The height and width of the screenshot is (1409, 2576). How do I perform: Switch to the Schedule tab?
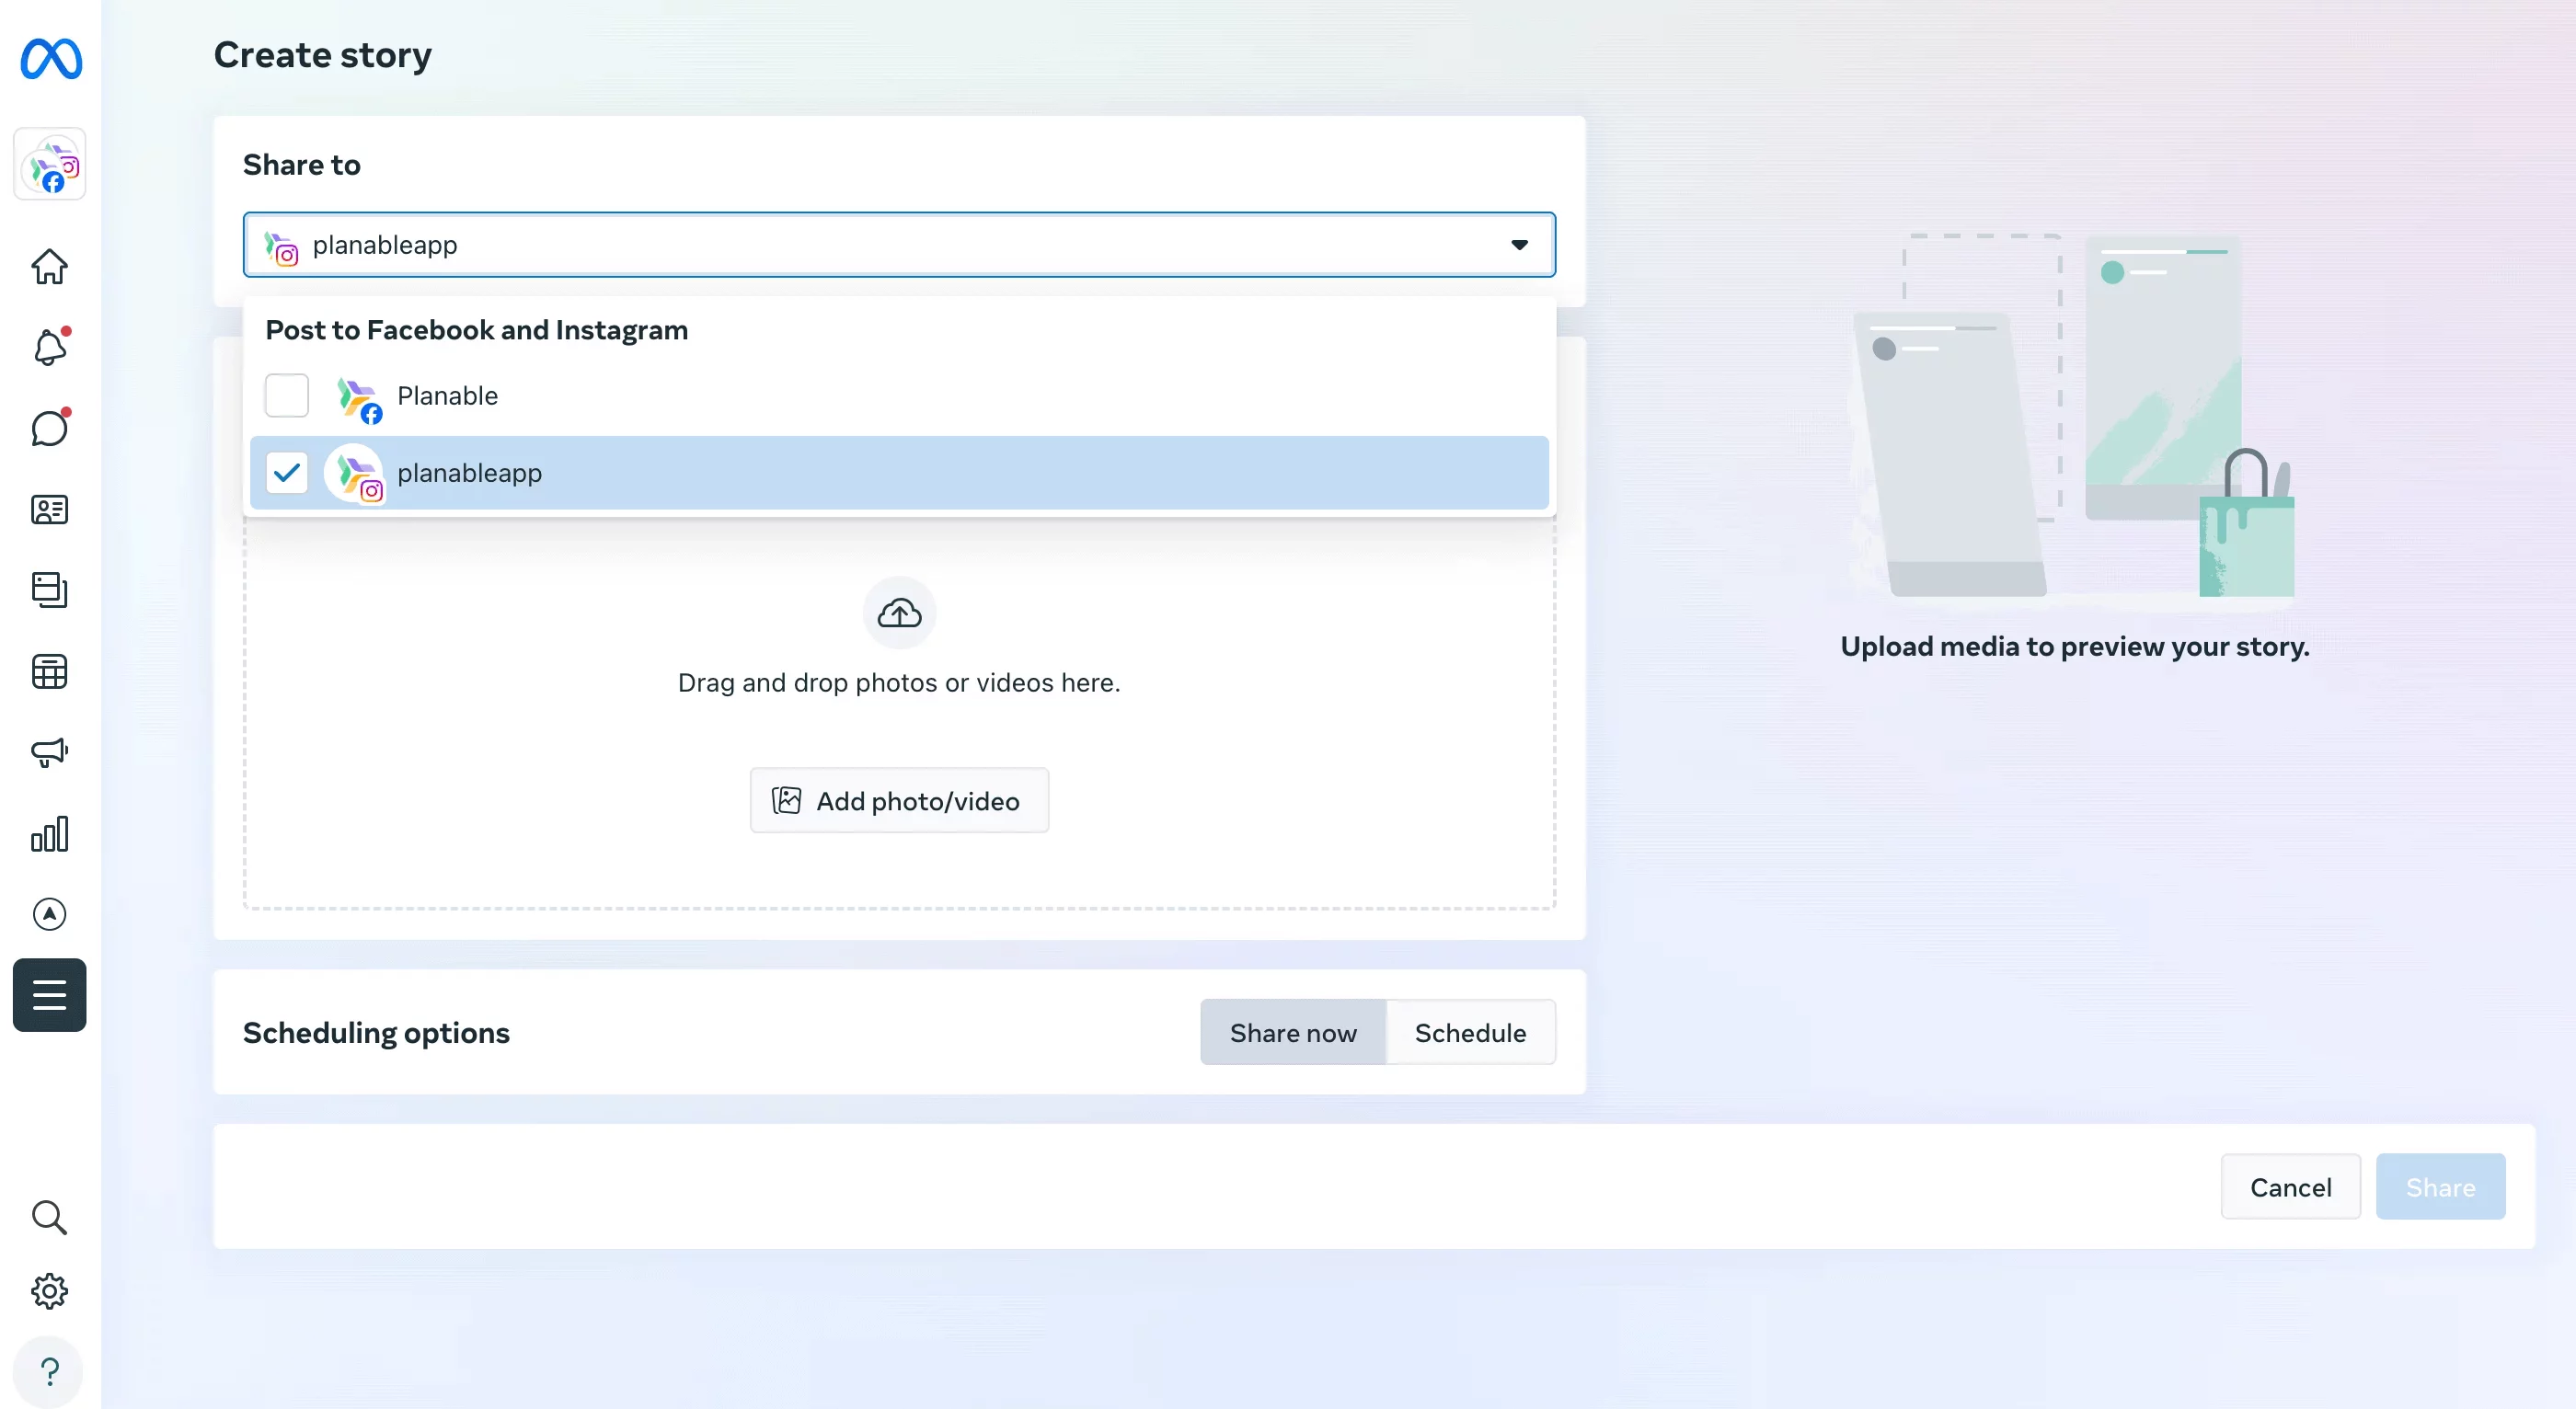pos(1470,1032)
